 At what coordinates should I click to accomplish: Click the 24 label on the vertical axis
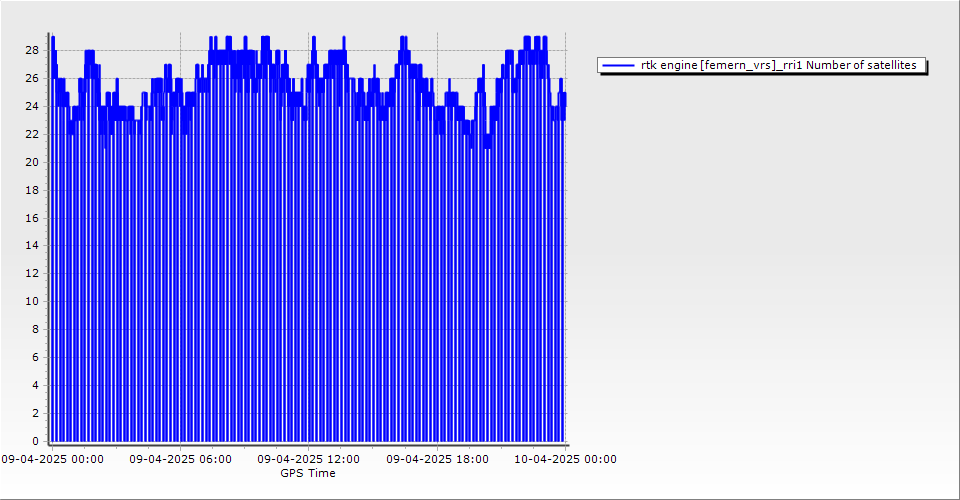(32, 106)
